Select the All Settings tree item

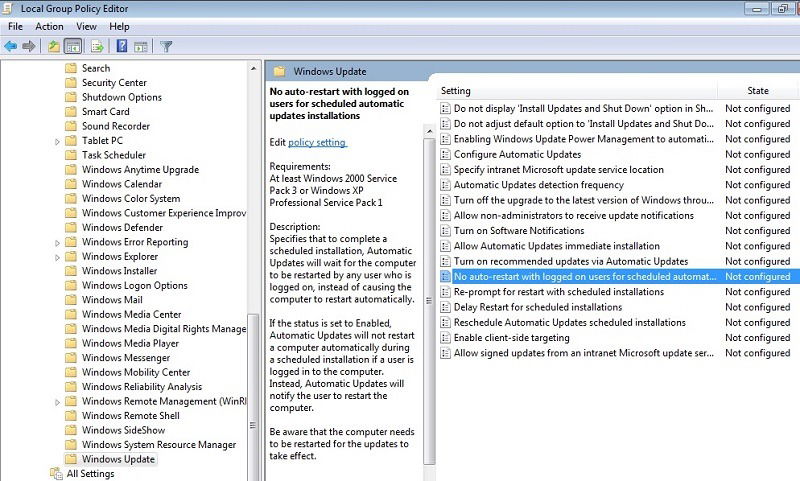tap(90, 473)
